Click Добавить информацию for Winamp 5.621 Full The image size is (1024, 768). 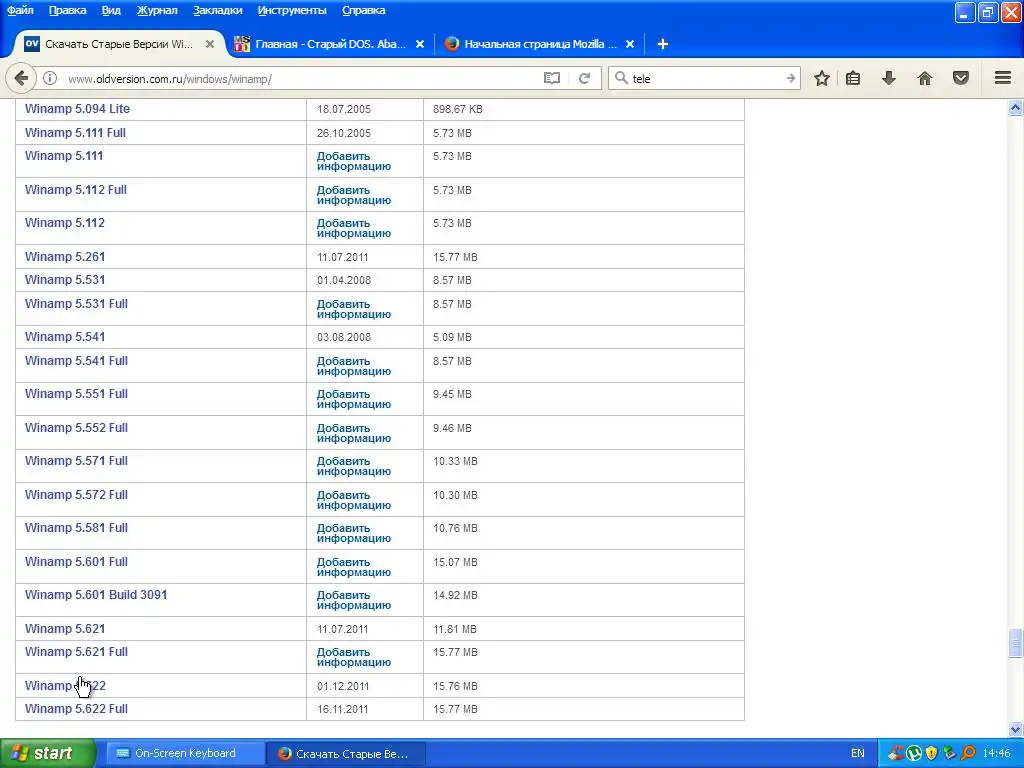(x=354, y=657)
